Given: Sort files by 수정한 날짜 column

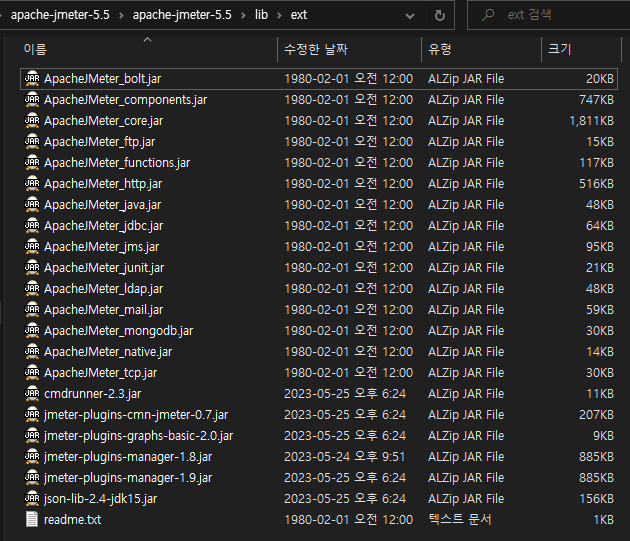Looking at the screenshot, I should coord(316,49).
